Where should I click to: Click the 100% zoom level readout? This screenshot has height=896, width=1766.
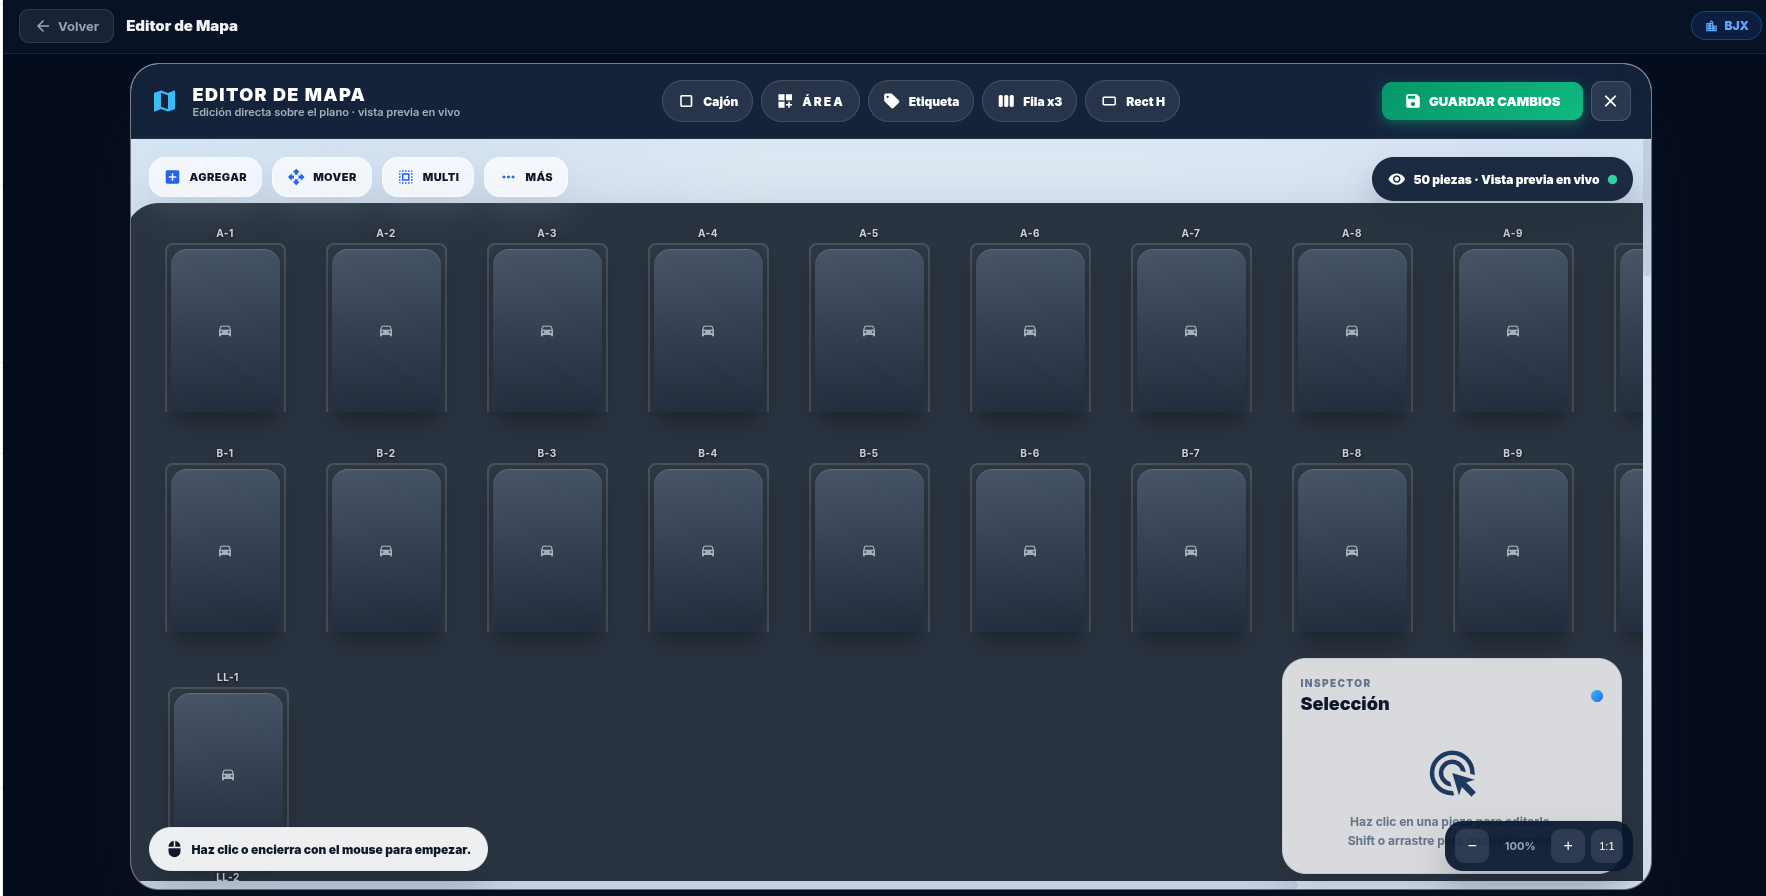(1520, 846)
